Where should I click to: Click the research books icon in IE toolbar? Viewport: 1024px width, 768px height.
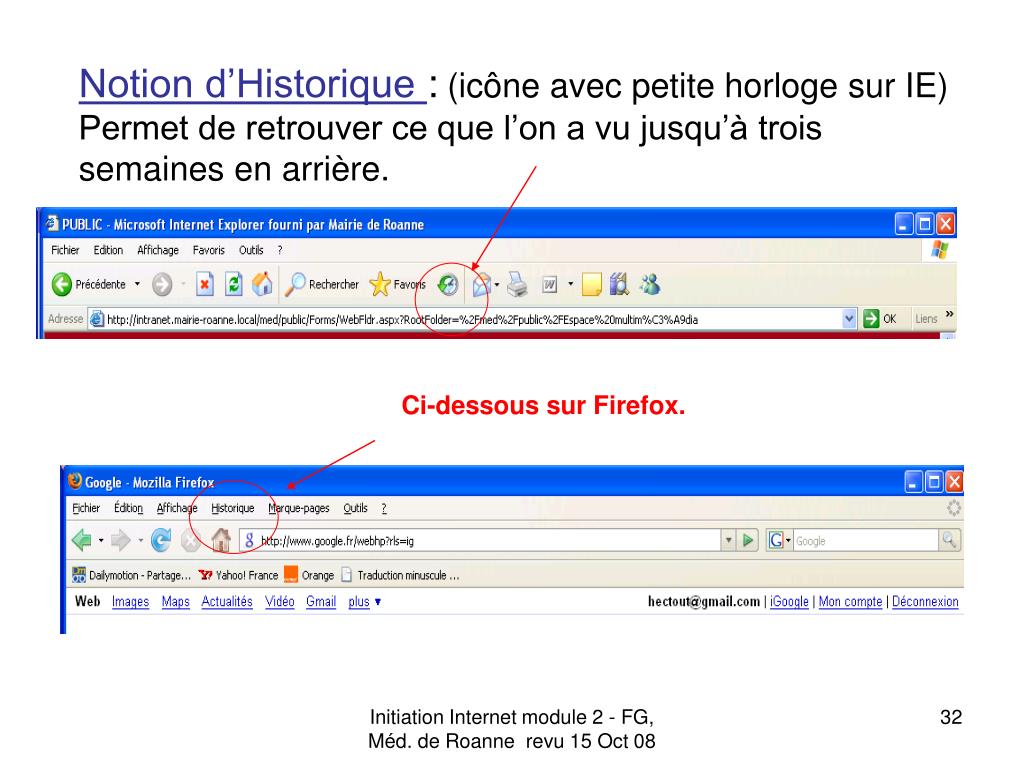point(619,284)
